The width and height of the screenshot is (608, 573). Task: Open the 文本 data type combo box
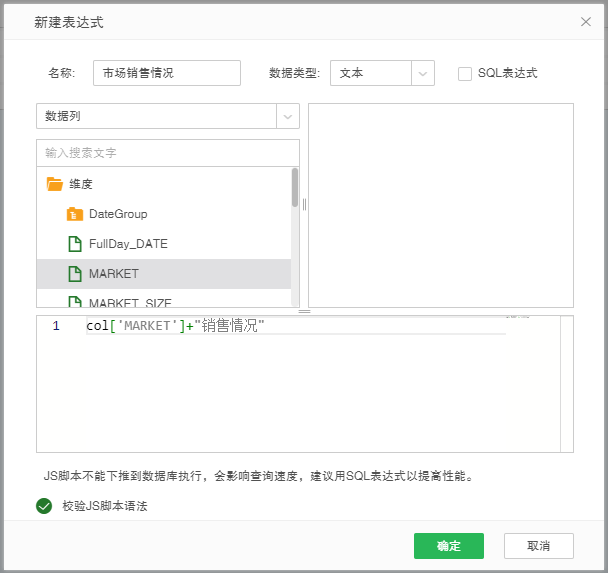(371, 73)
